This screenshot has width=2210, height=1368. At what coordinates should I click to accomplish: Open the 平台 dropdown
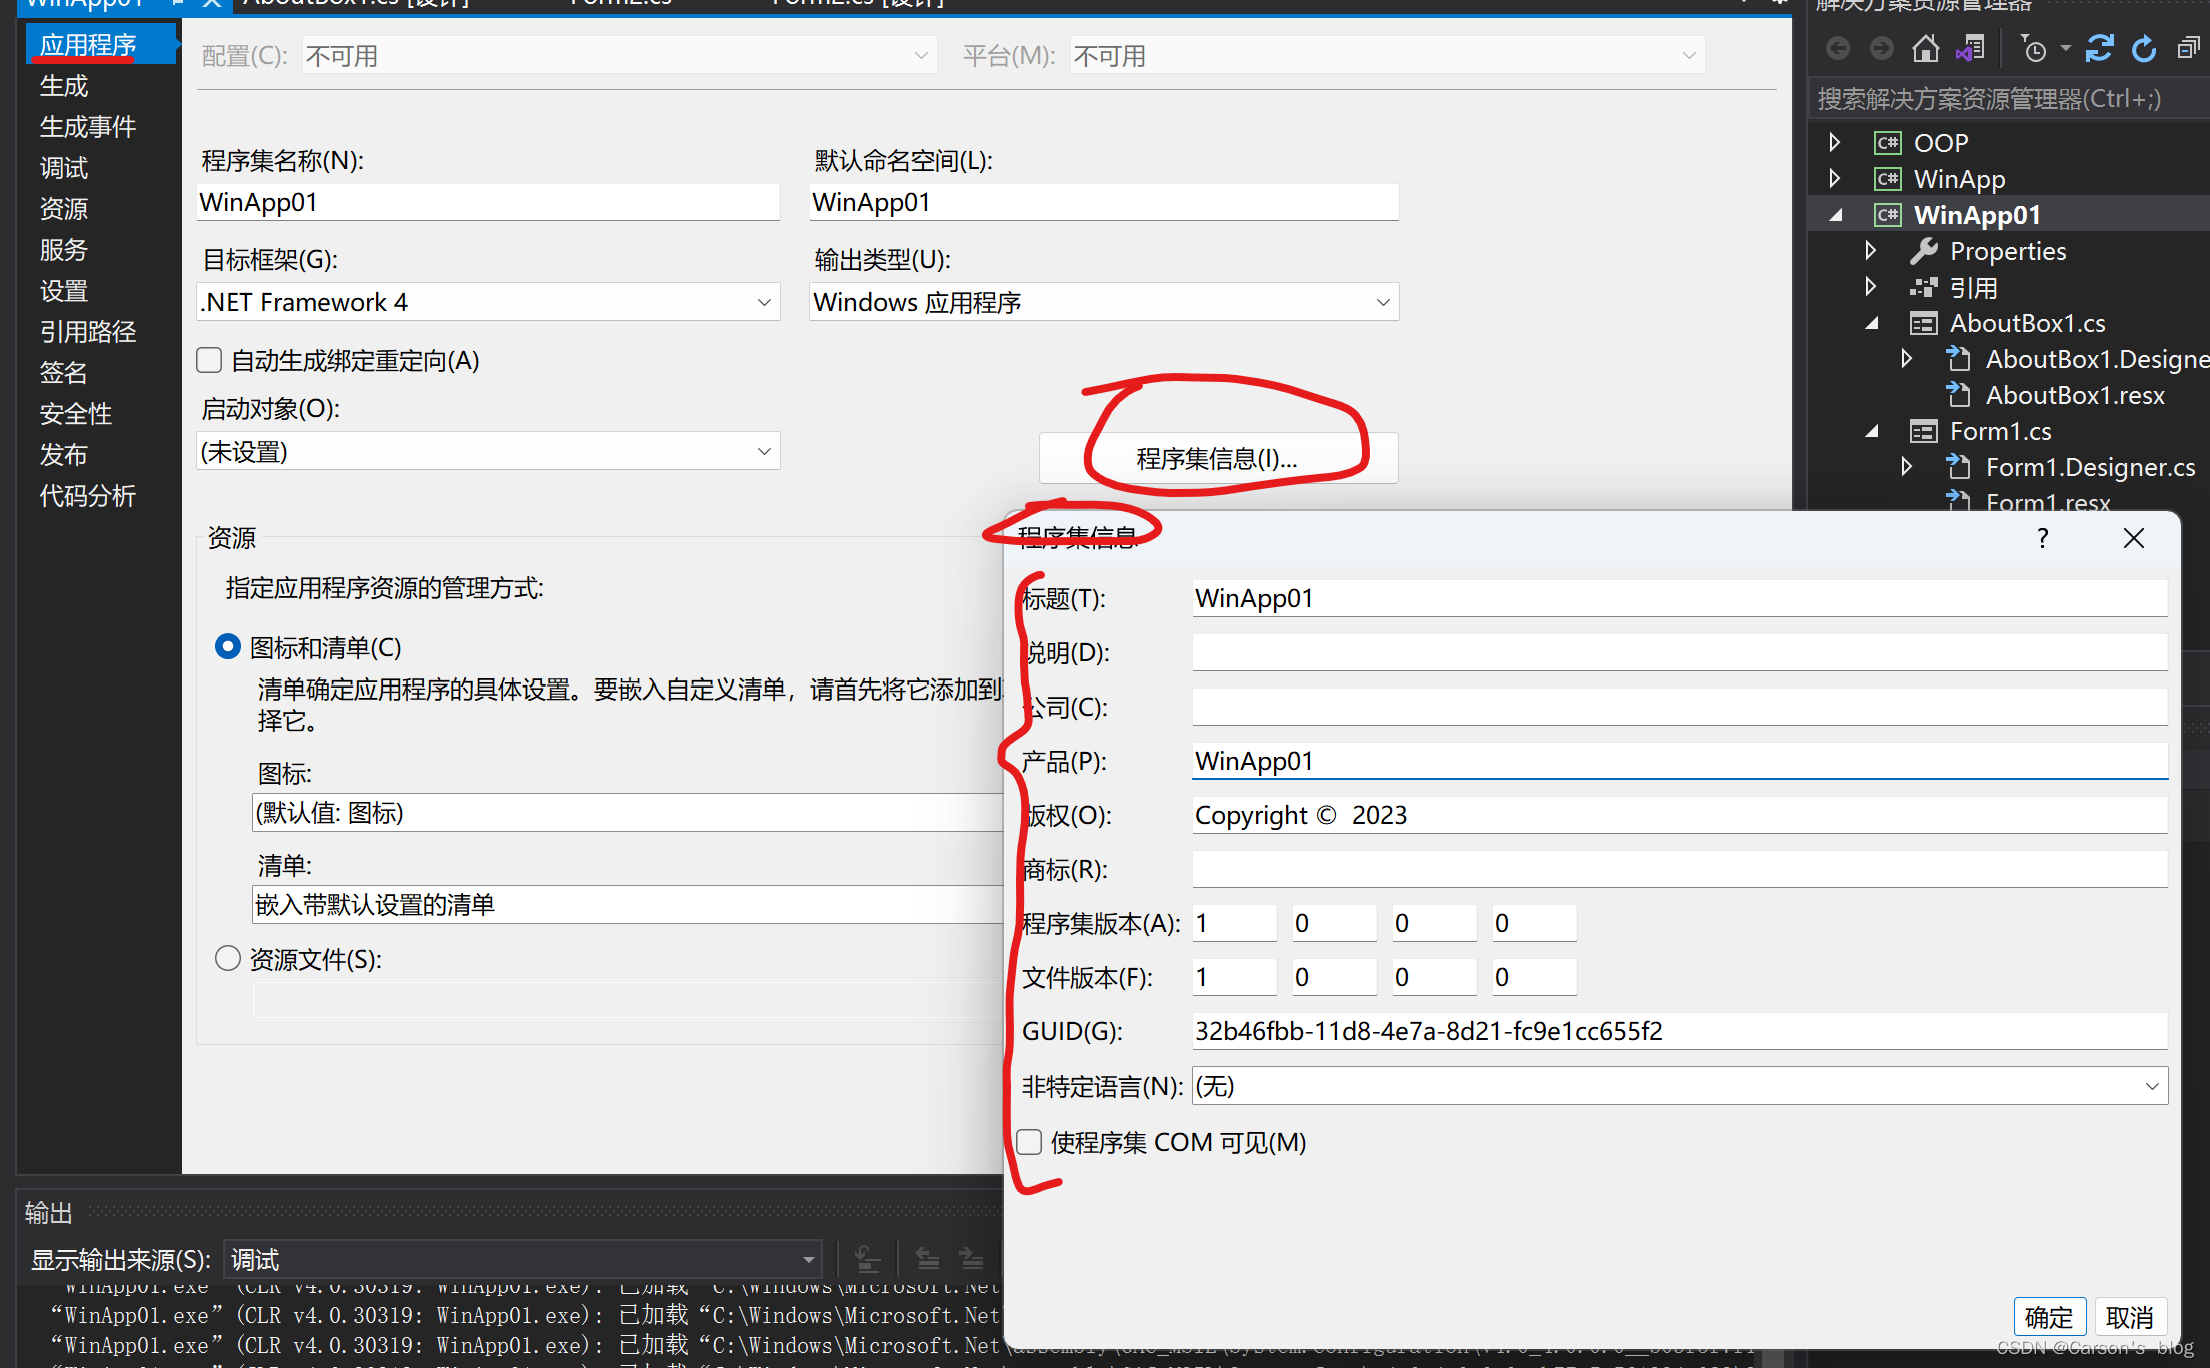tap(1387, 56)
